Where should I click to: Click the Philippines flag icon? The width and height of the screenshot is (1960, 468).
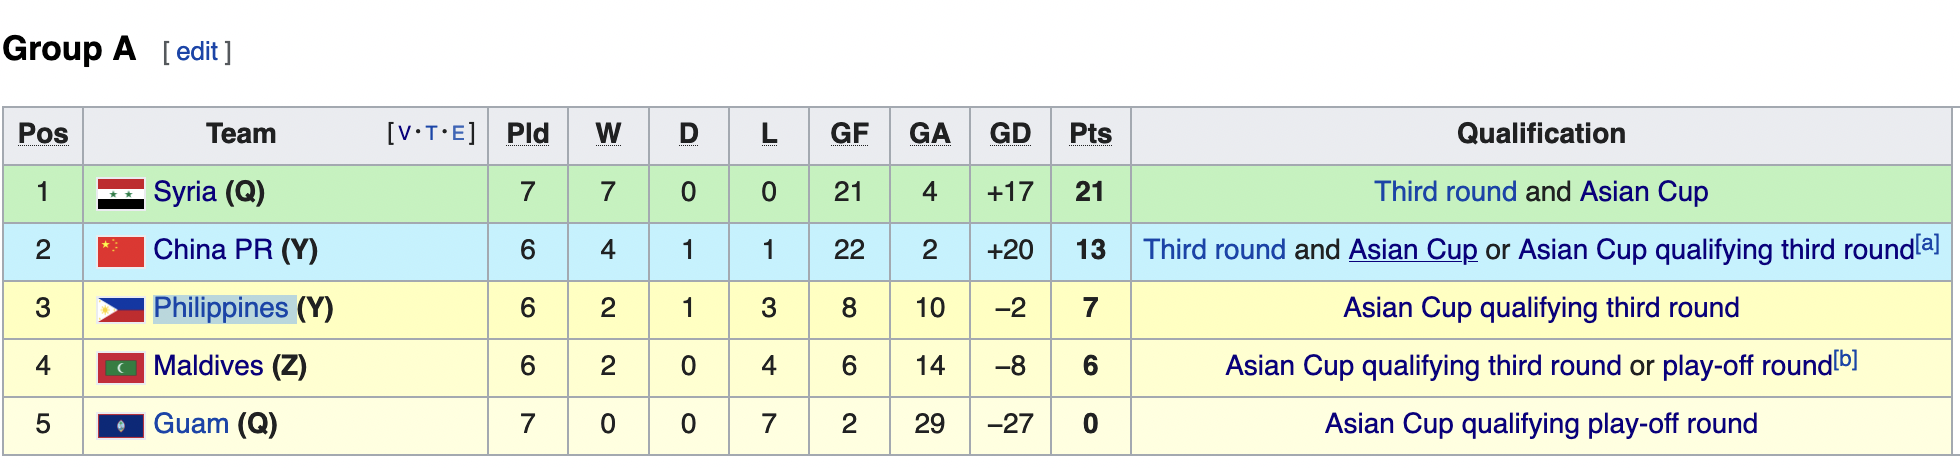tap(120, 309)
